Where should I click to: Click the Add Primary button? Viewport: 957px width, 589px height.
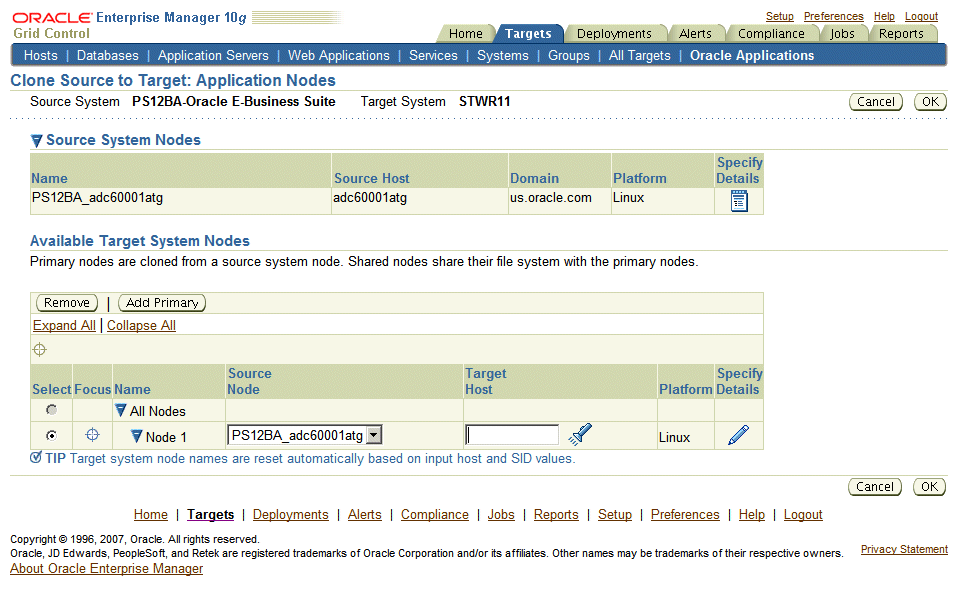click(162, 303)
